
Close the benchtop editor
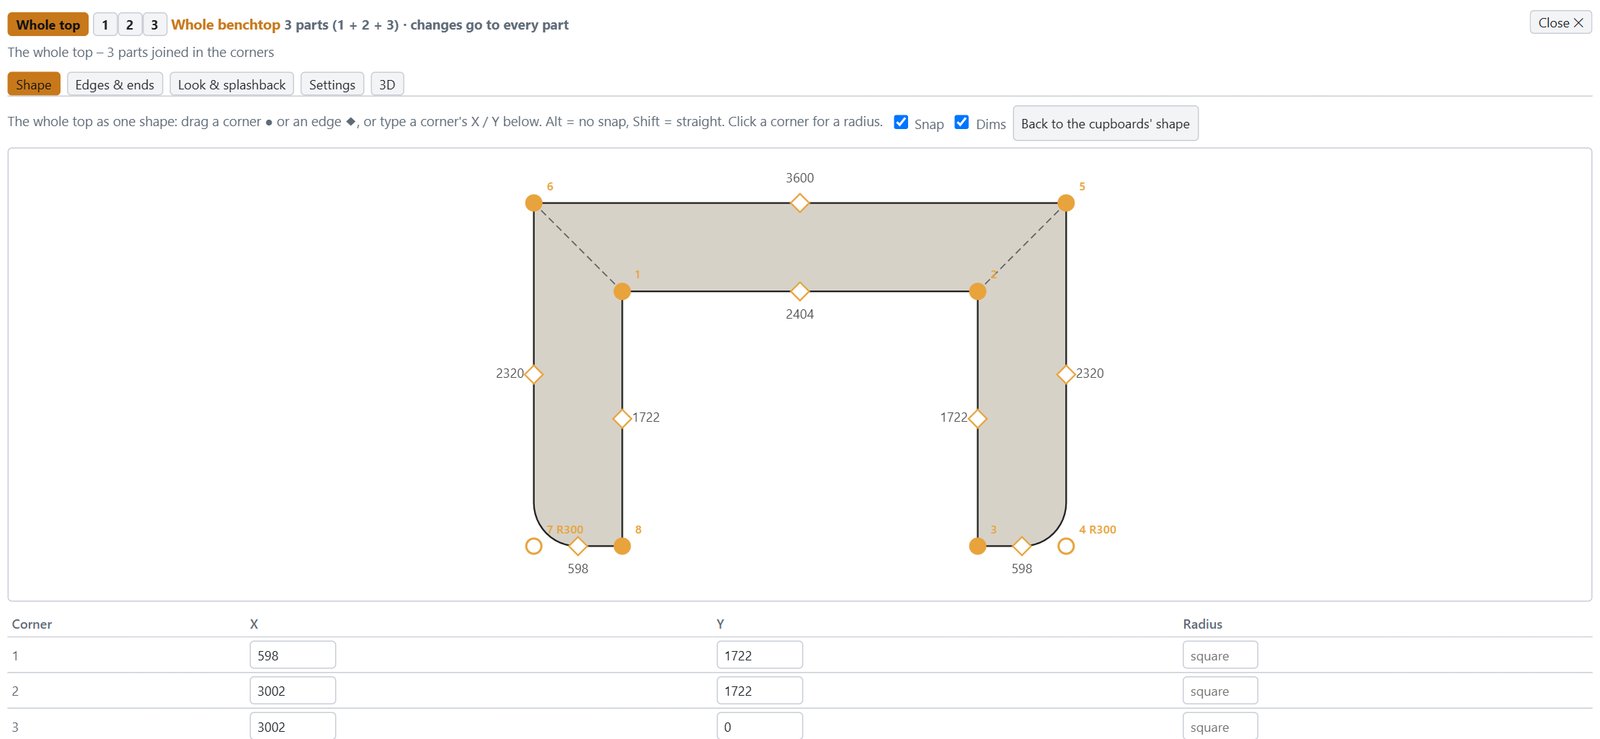point(1560,22)
